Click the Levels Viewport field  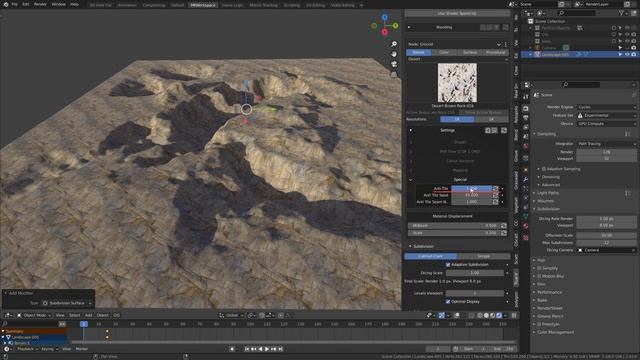click(474, 293)
